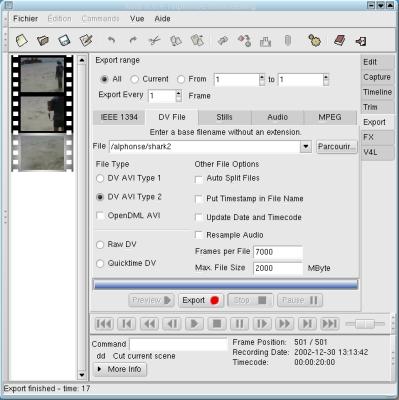Click the Frames per File field
This screenshot has height=400, width=399.
(x=278, y=252)
